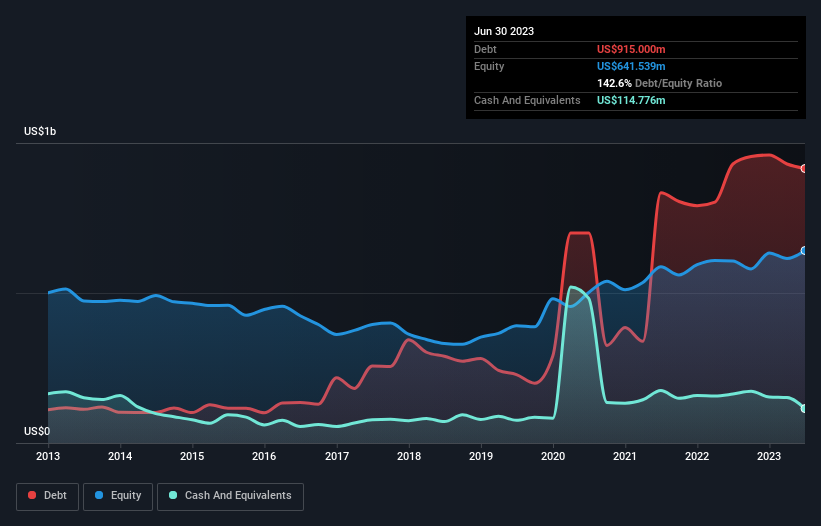Click the 2017 x-axis label
This screenshot has width=821, height=526.
tap(337, 456)
